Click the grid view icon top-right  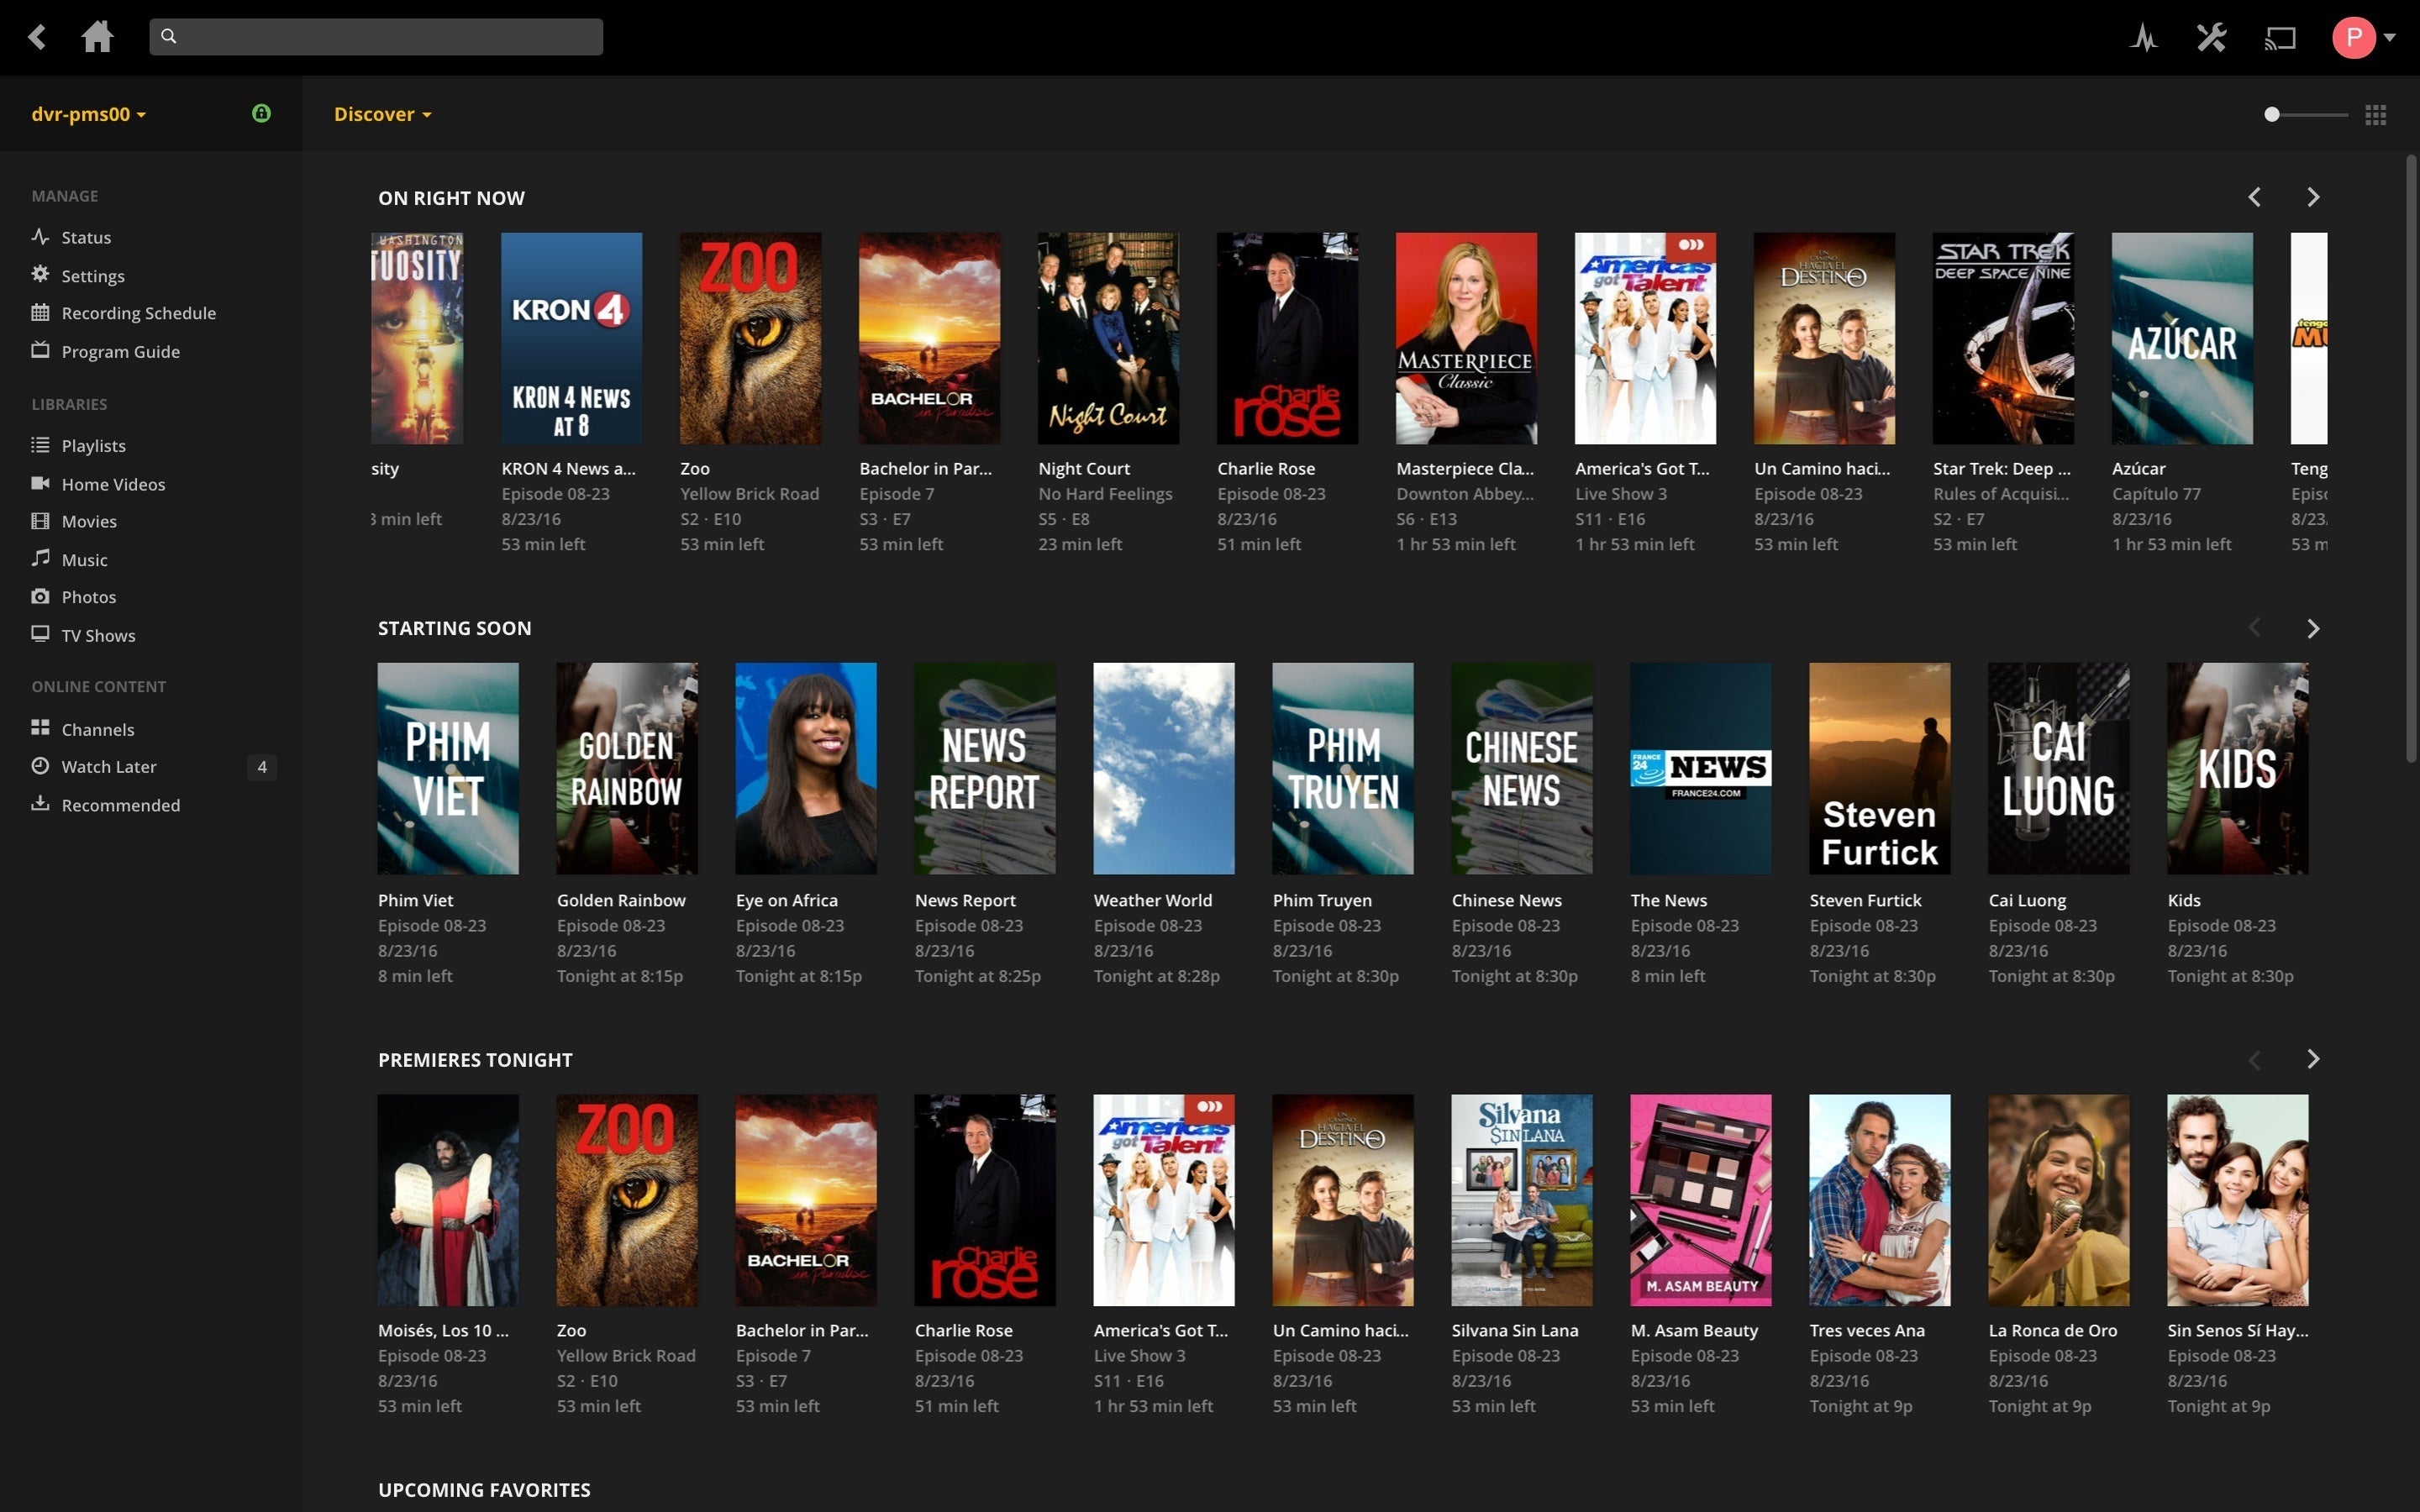(2376, 113)
